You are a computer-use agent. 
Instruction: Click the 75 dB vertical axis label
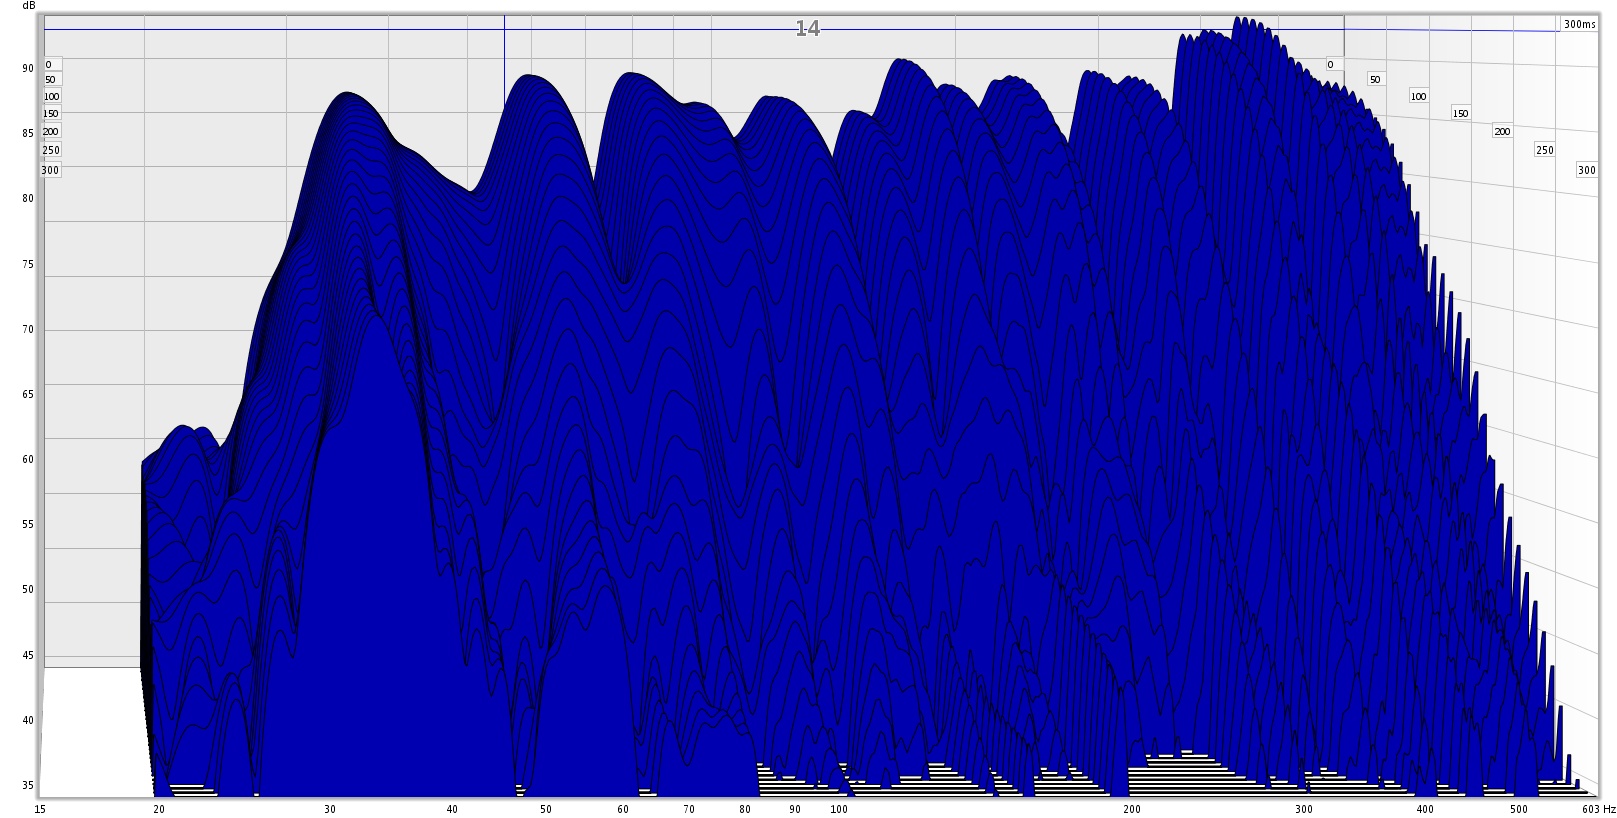click(28, 265)
